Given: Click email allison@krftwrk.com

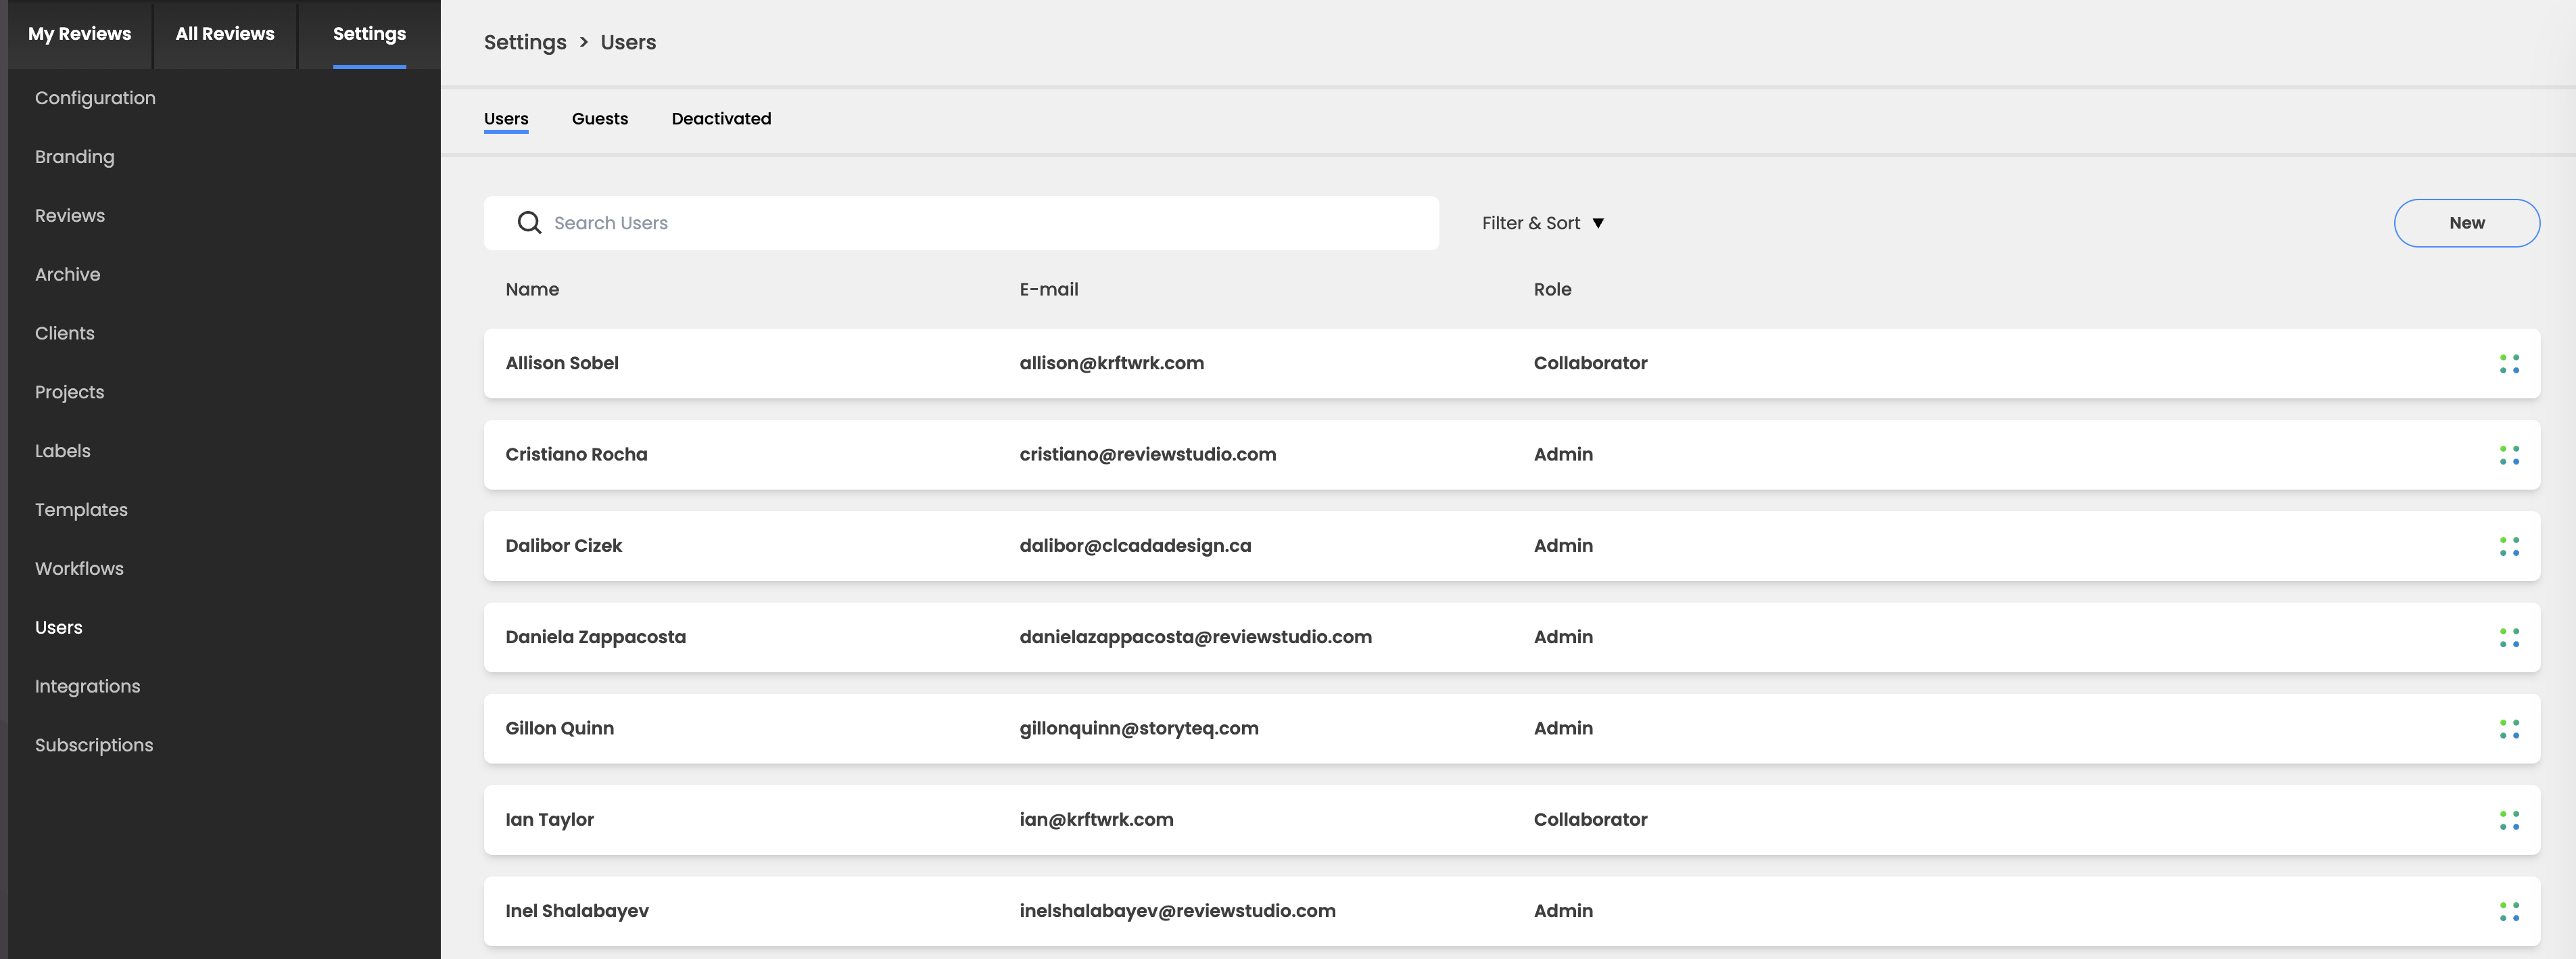Looking at the screenshot, I should pyautogui.click(x=1111, y=363).
